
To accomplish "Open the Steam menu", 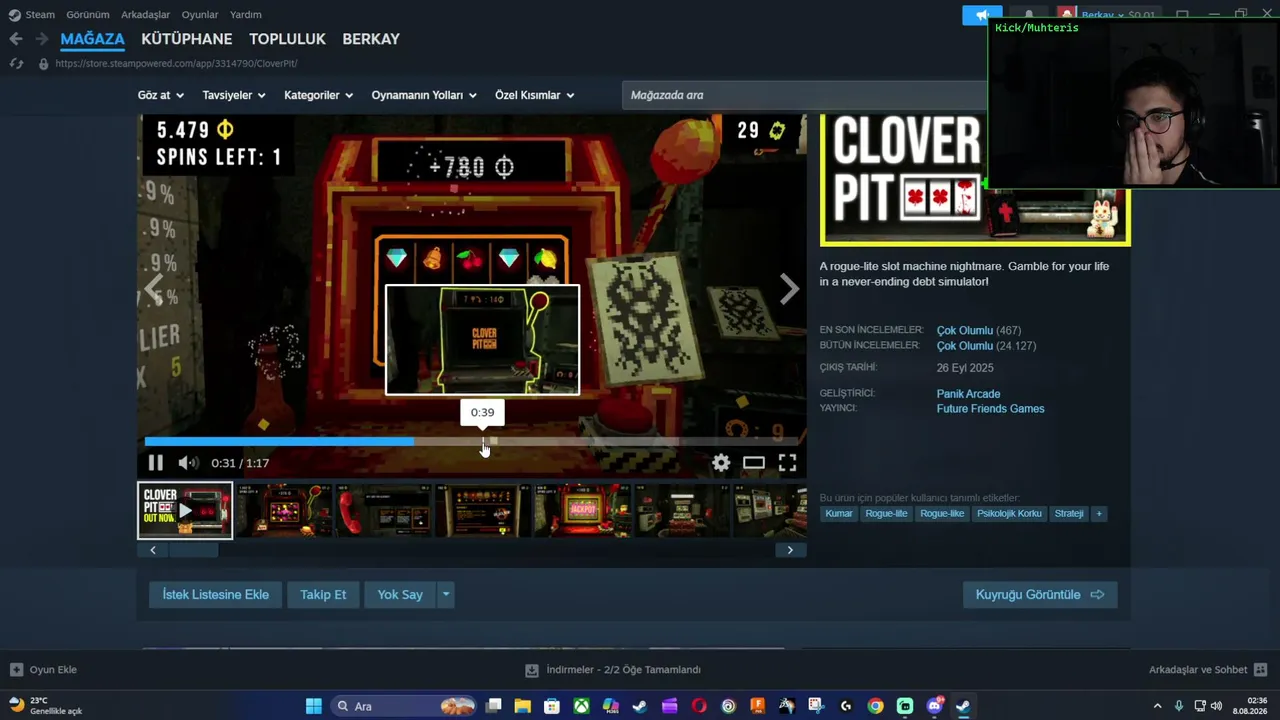I will (x=40, y=15).
